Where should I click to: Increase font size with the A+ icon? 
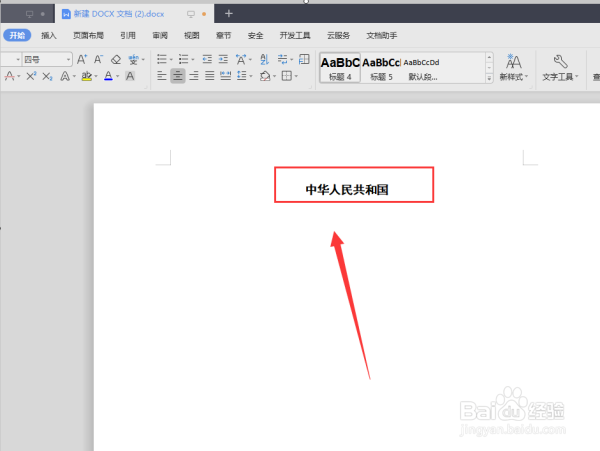[x=82, y=59]
